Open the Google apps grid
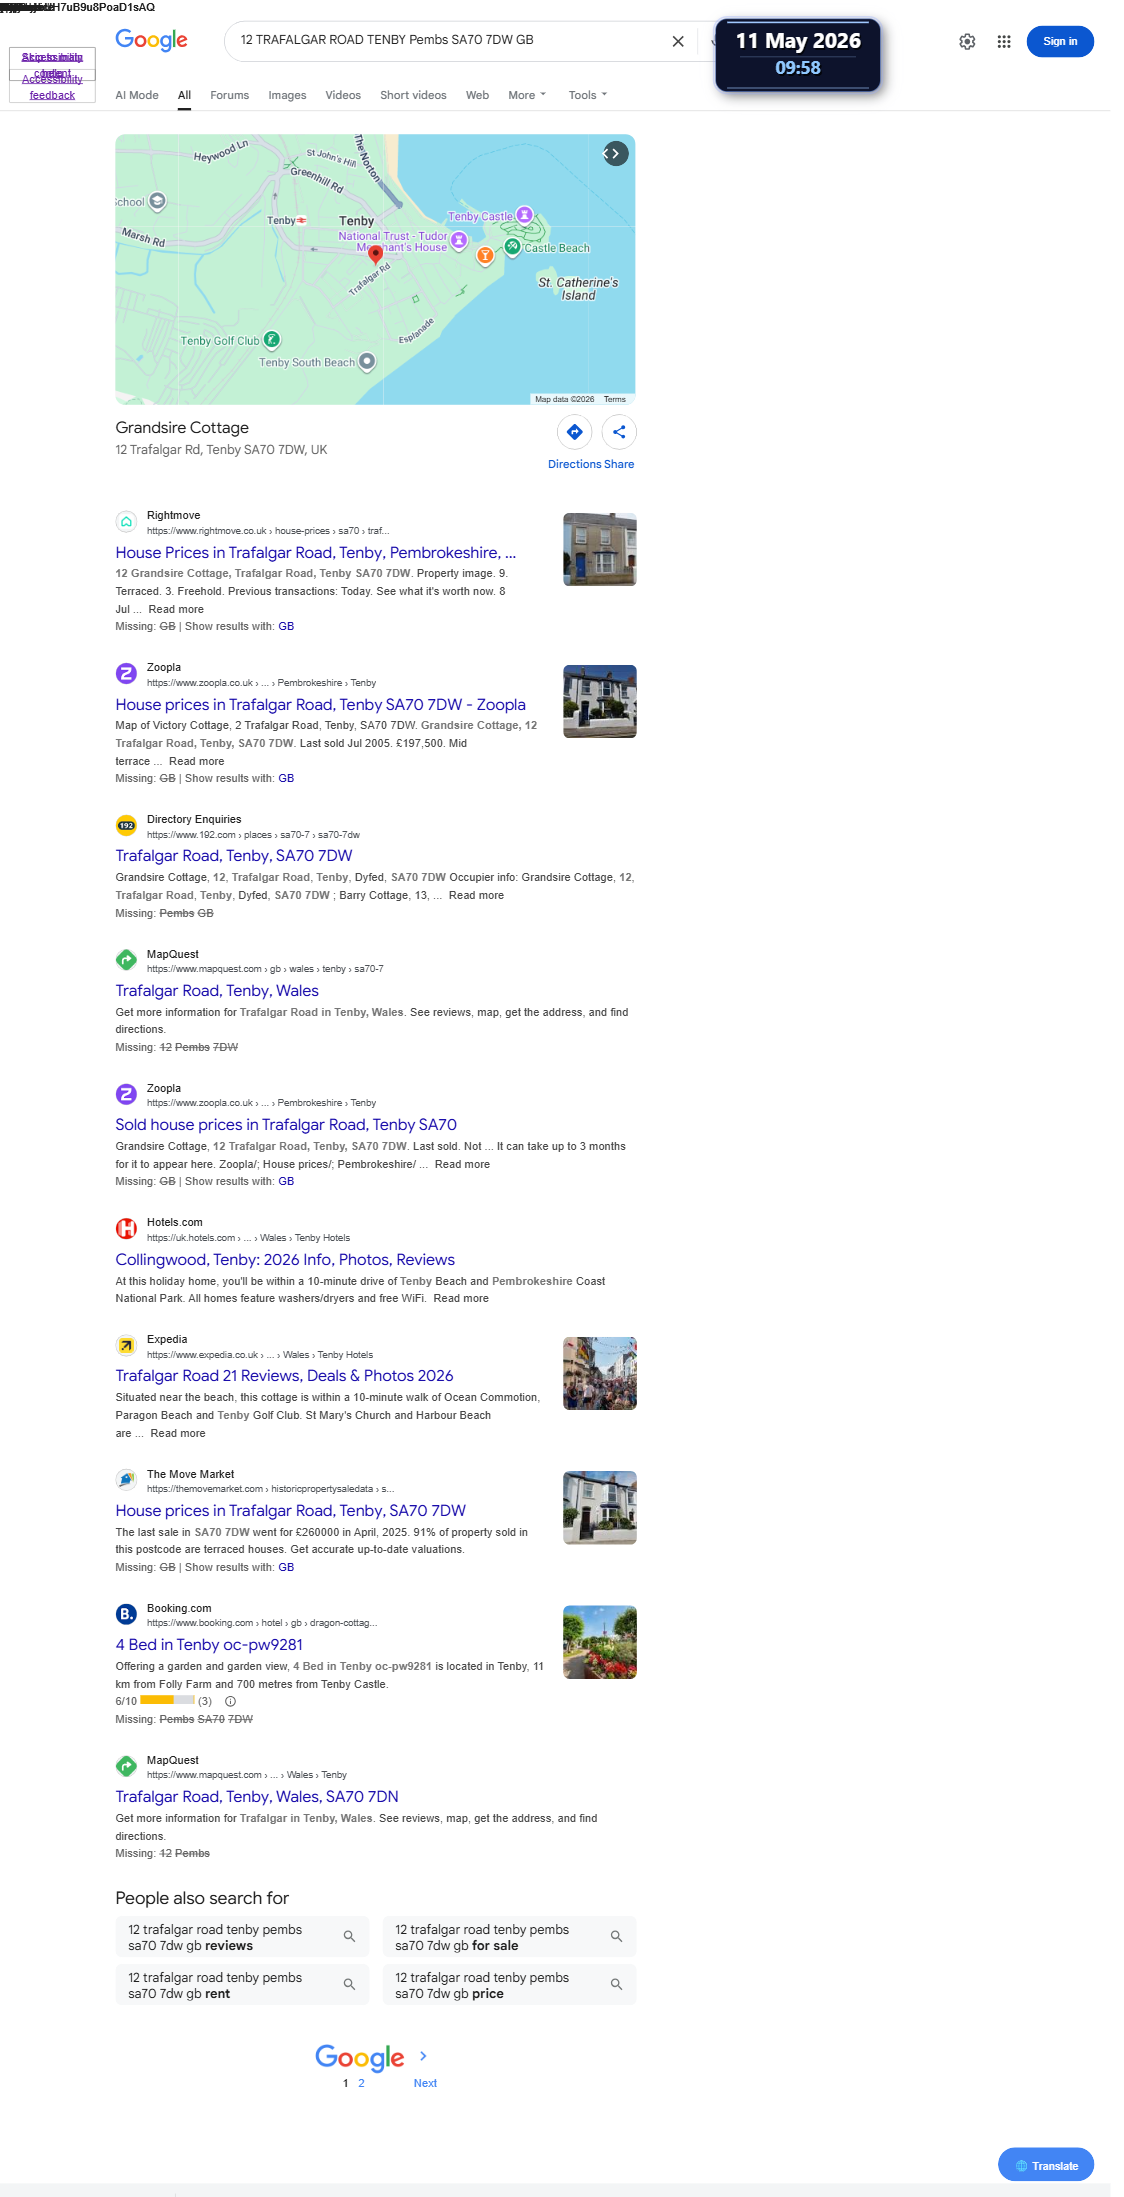 pos(1004,42)
